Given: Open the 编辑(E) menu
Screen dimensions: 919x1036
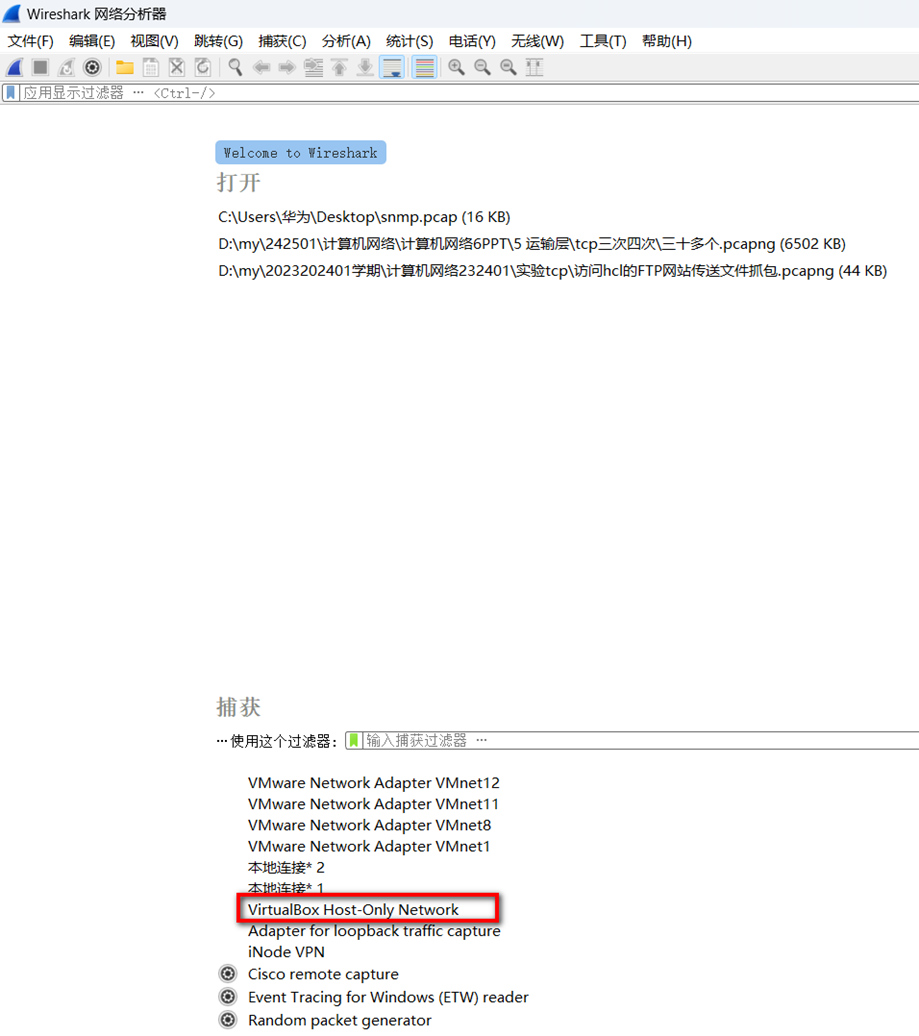Looking at the screenshot, I should [92, 41].
